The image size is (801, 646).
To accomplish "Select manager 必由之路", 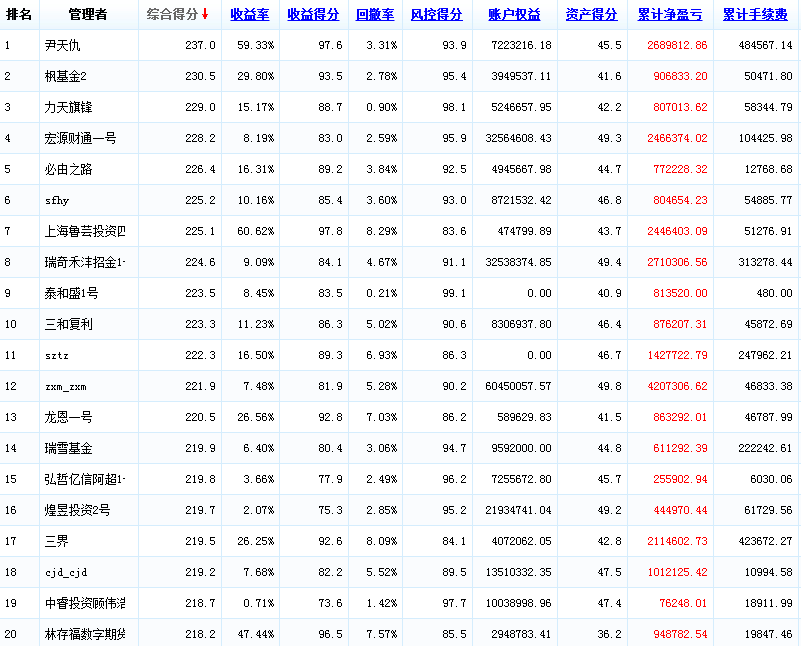I will [x=68, y=170].
